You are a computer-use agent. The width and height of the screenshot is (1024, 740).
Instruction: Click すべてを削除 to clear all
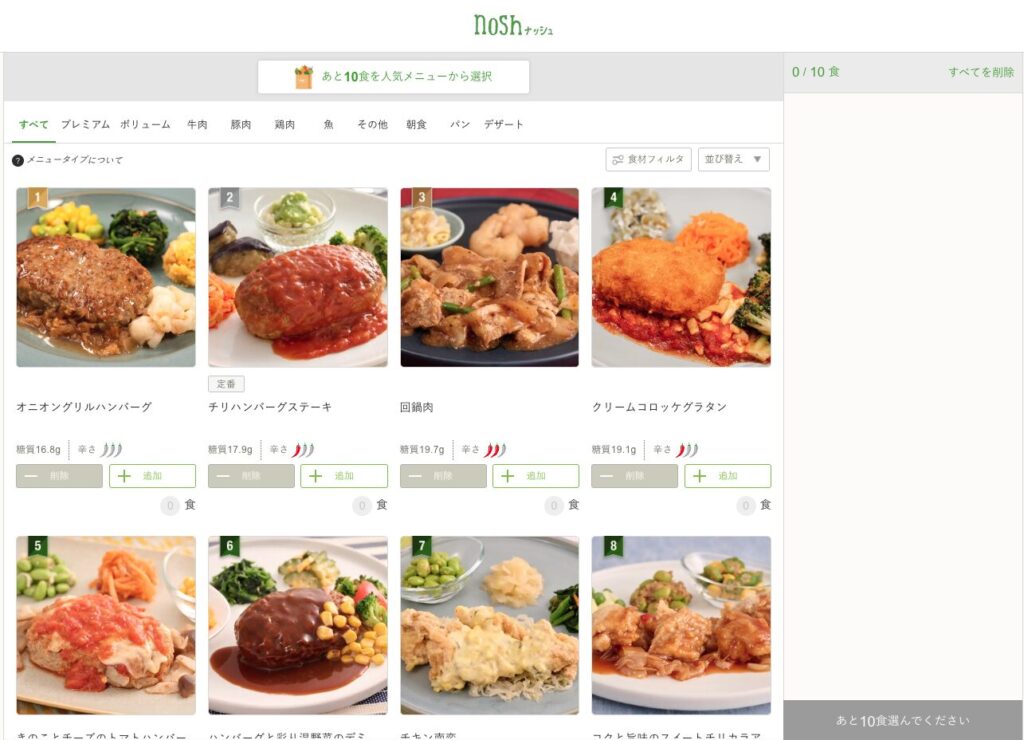pos(981,72)
